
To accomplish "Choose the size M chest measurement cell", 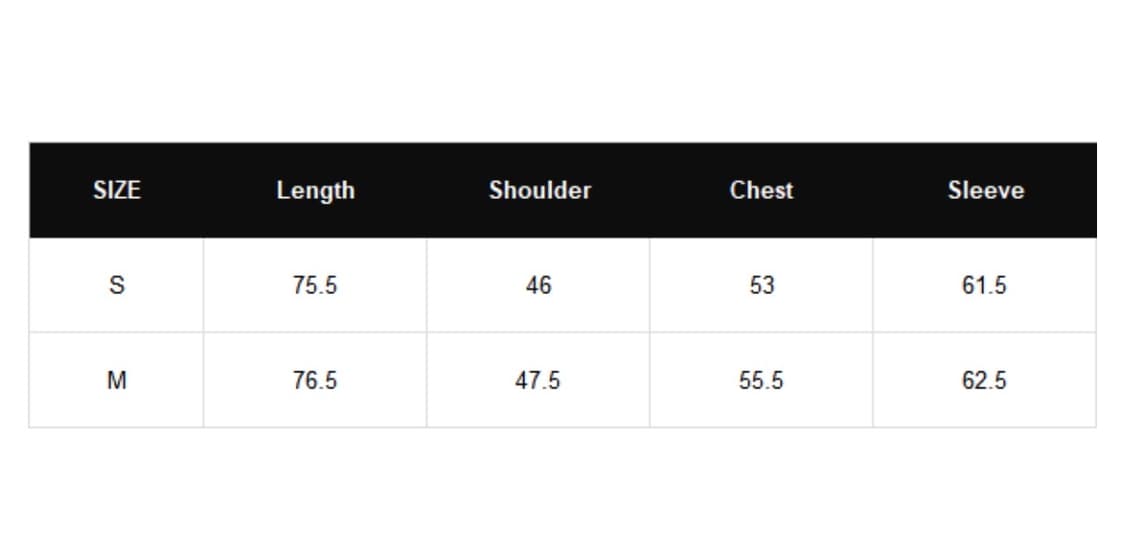I will 761,381.
